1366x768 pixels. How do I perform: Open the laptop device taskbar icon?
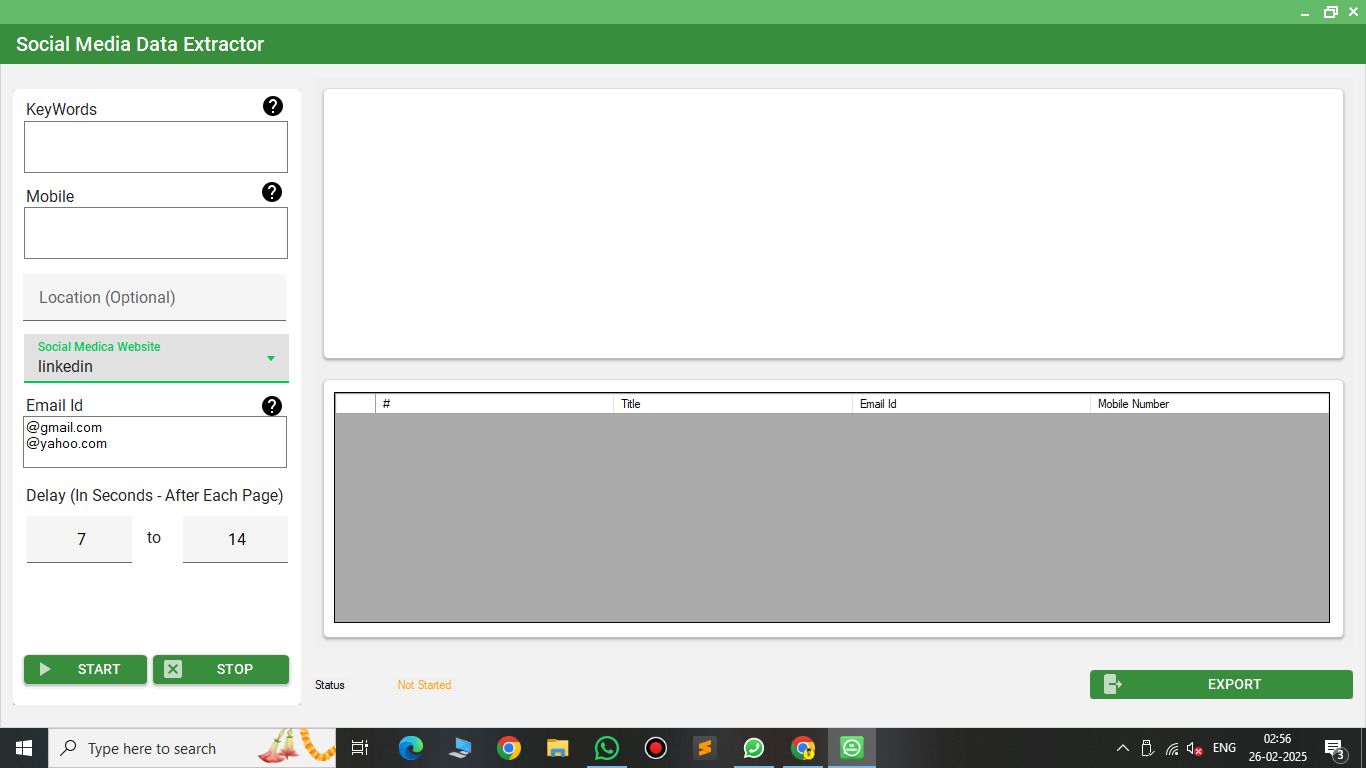click(460, 748)
